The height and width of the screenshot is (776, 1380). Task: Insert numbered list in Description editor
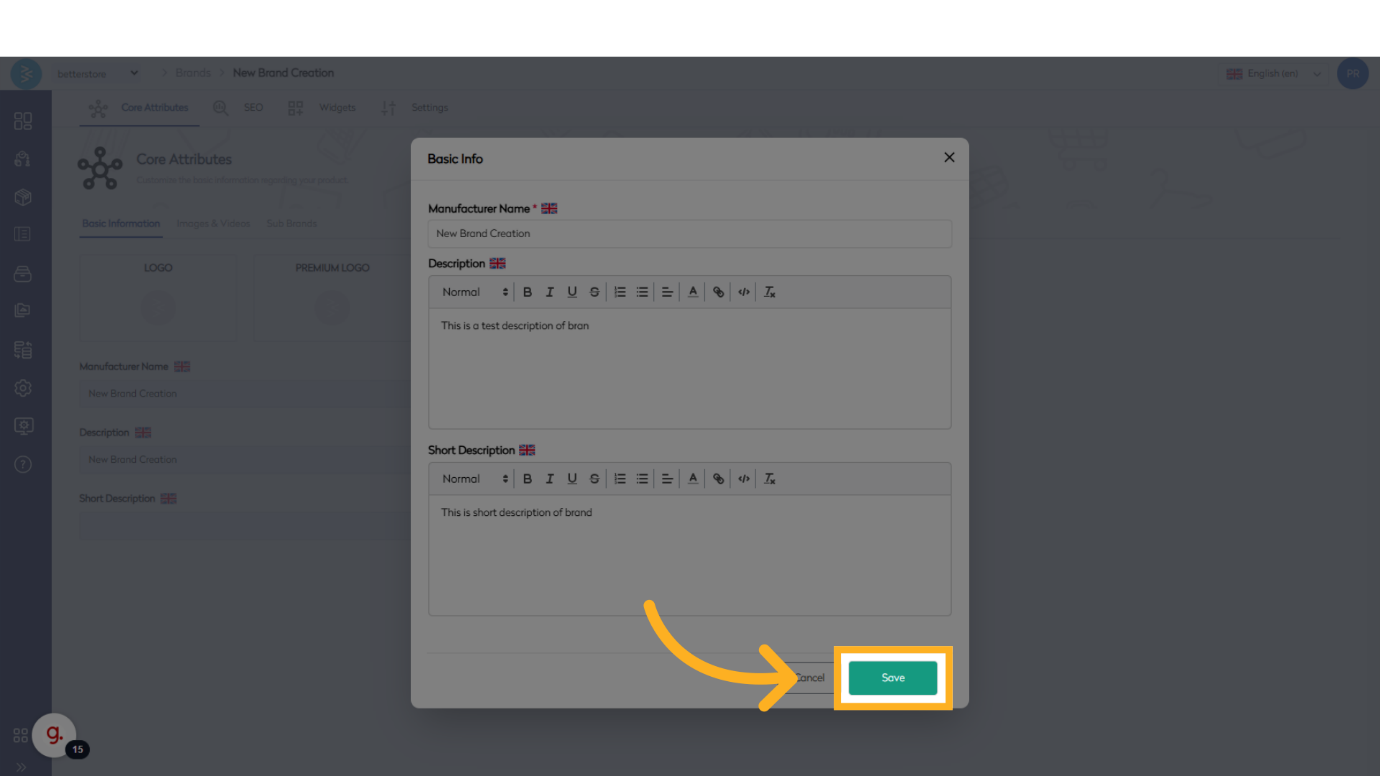coord(620,292)
